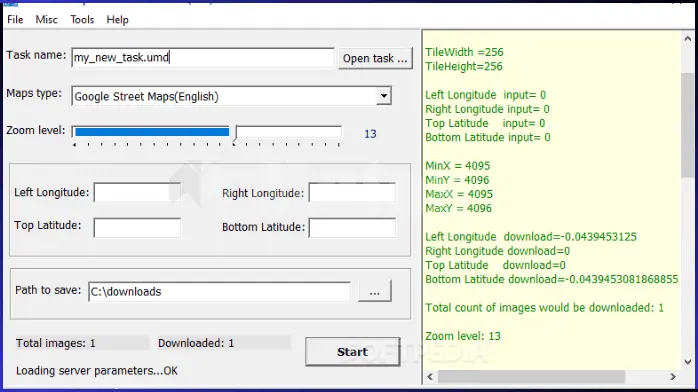Image resolution: width=698 pixels, height=392 pixels.
Task: Click the Left Longitude input field
Action: tap(137, 193)
